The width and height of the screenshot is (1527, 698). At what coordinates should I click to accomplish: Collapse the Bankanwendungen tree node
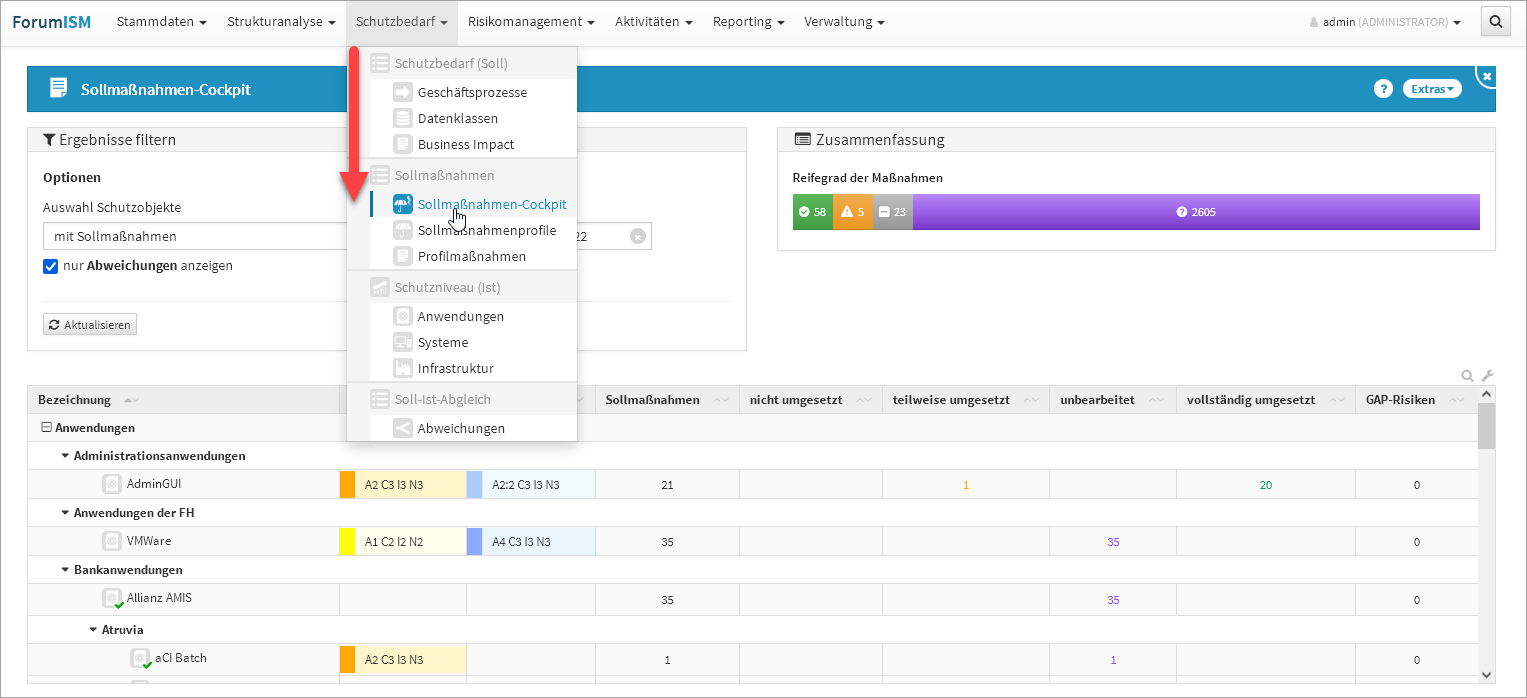[66, 570]
